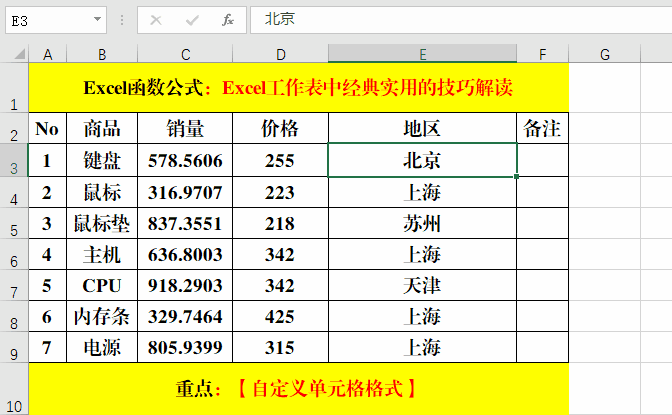
Task: Select row 10 header
Action: pos(14,389)
